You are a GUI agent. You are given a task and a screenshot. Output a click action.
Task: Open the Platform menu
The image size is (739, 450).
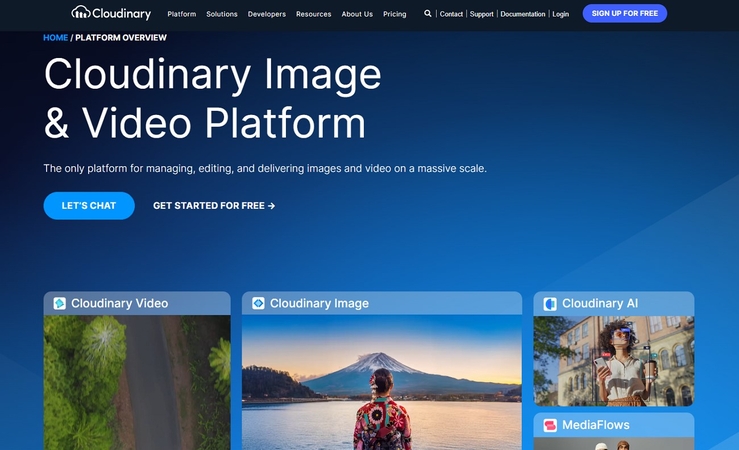click(181, 14)
